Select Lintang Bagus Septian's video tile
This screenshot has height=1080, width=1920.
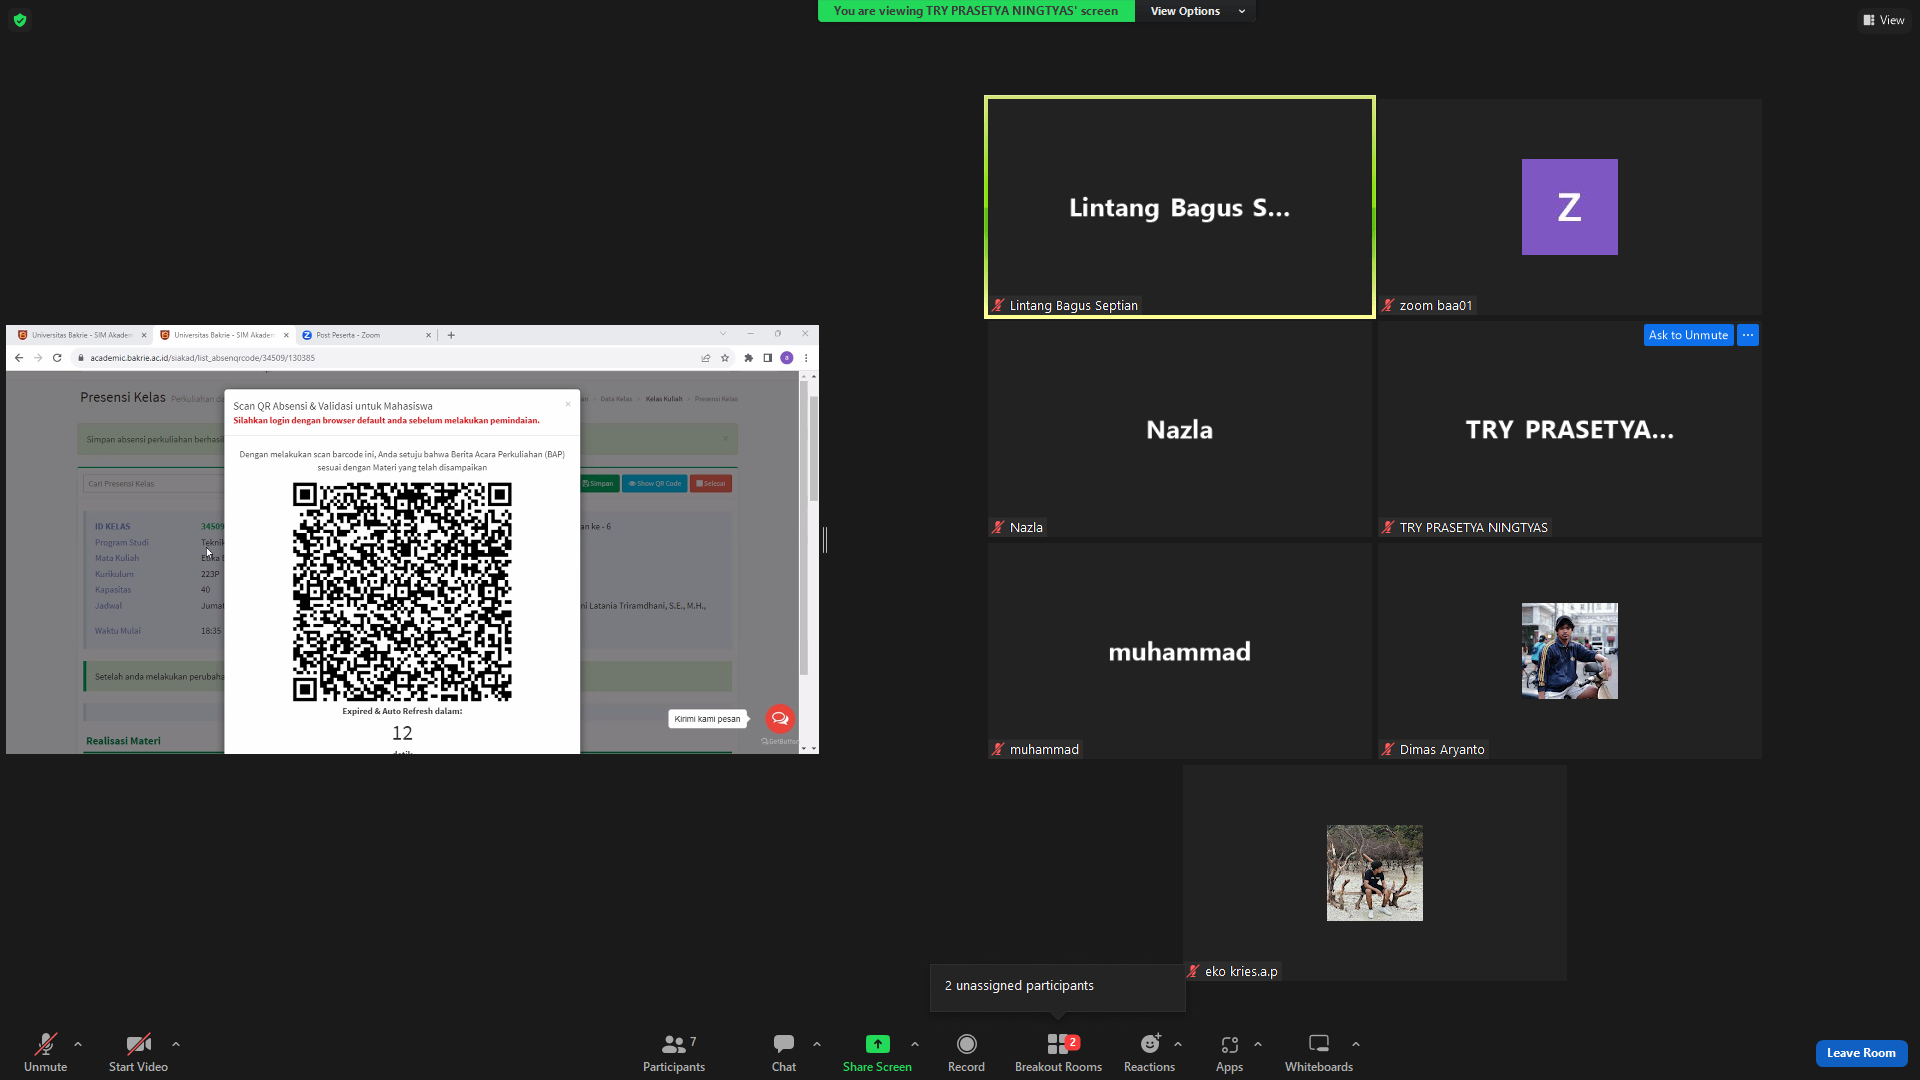pos(1180,207)
